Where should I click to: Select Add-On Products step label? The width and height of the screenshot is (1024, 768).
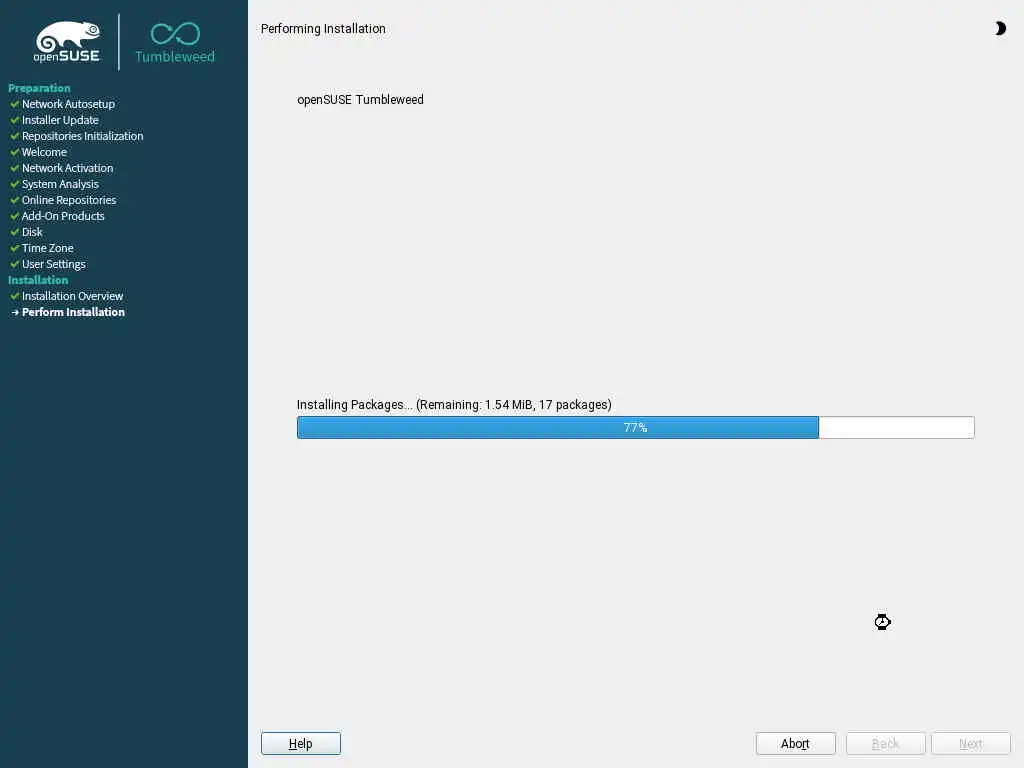point(63,216)
